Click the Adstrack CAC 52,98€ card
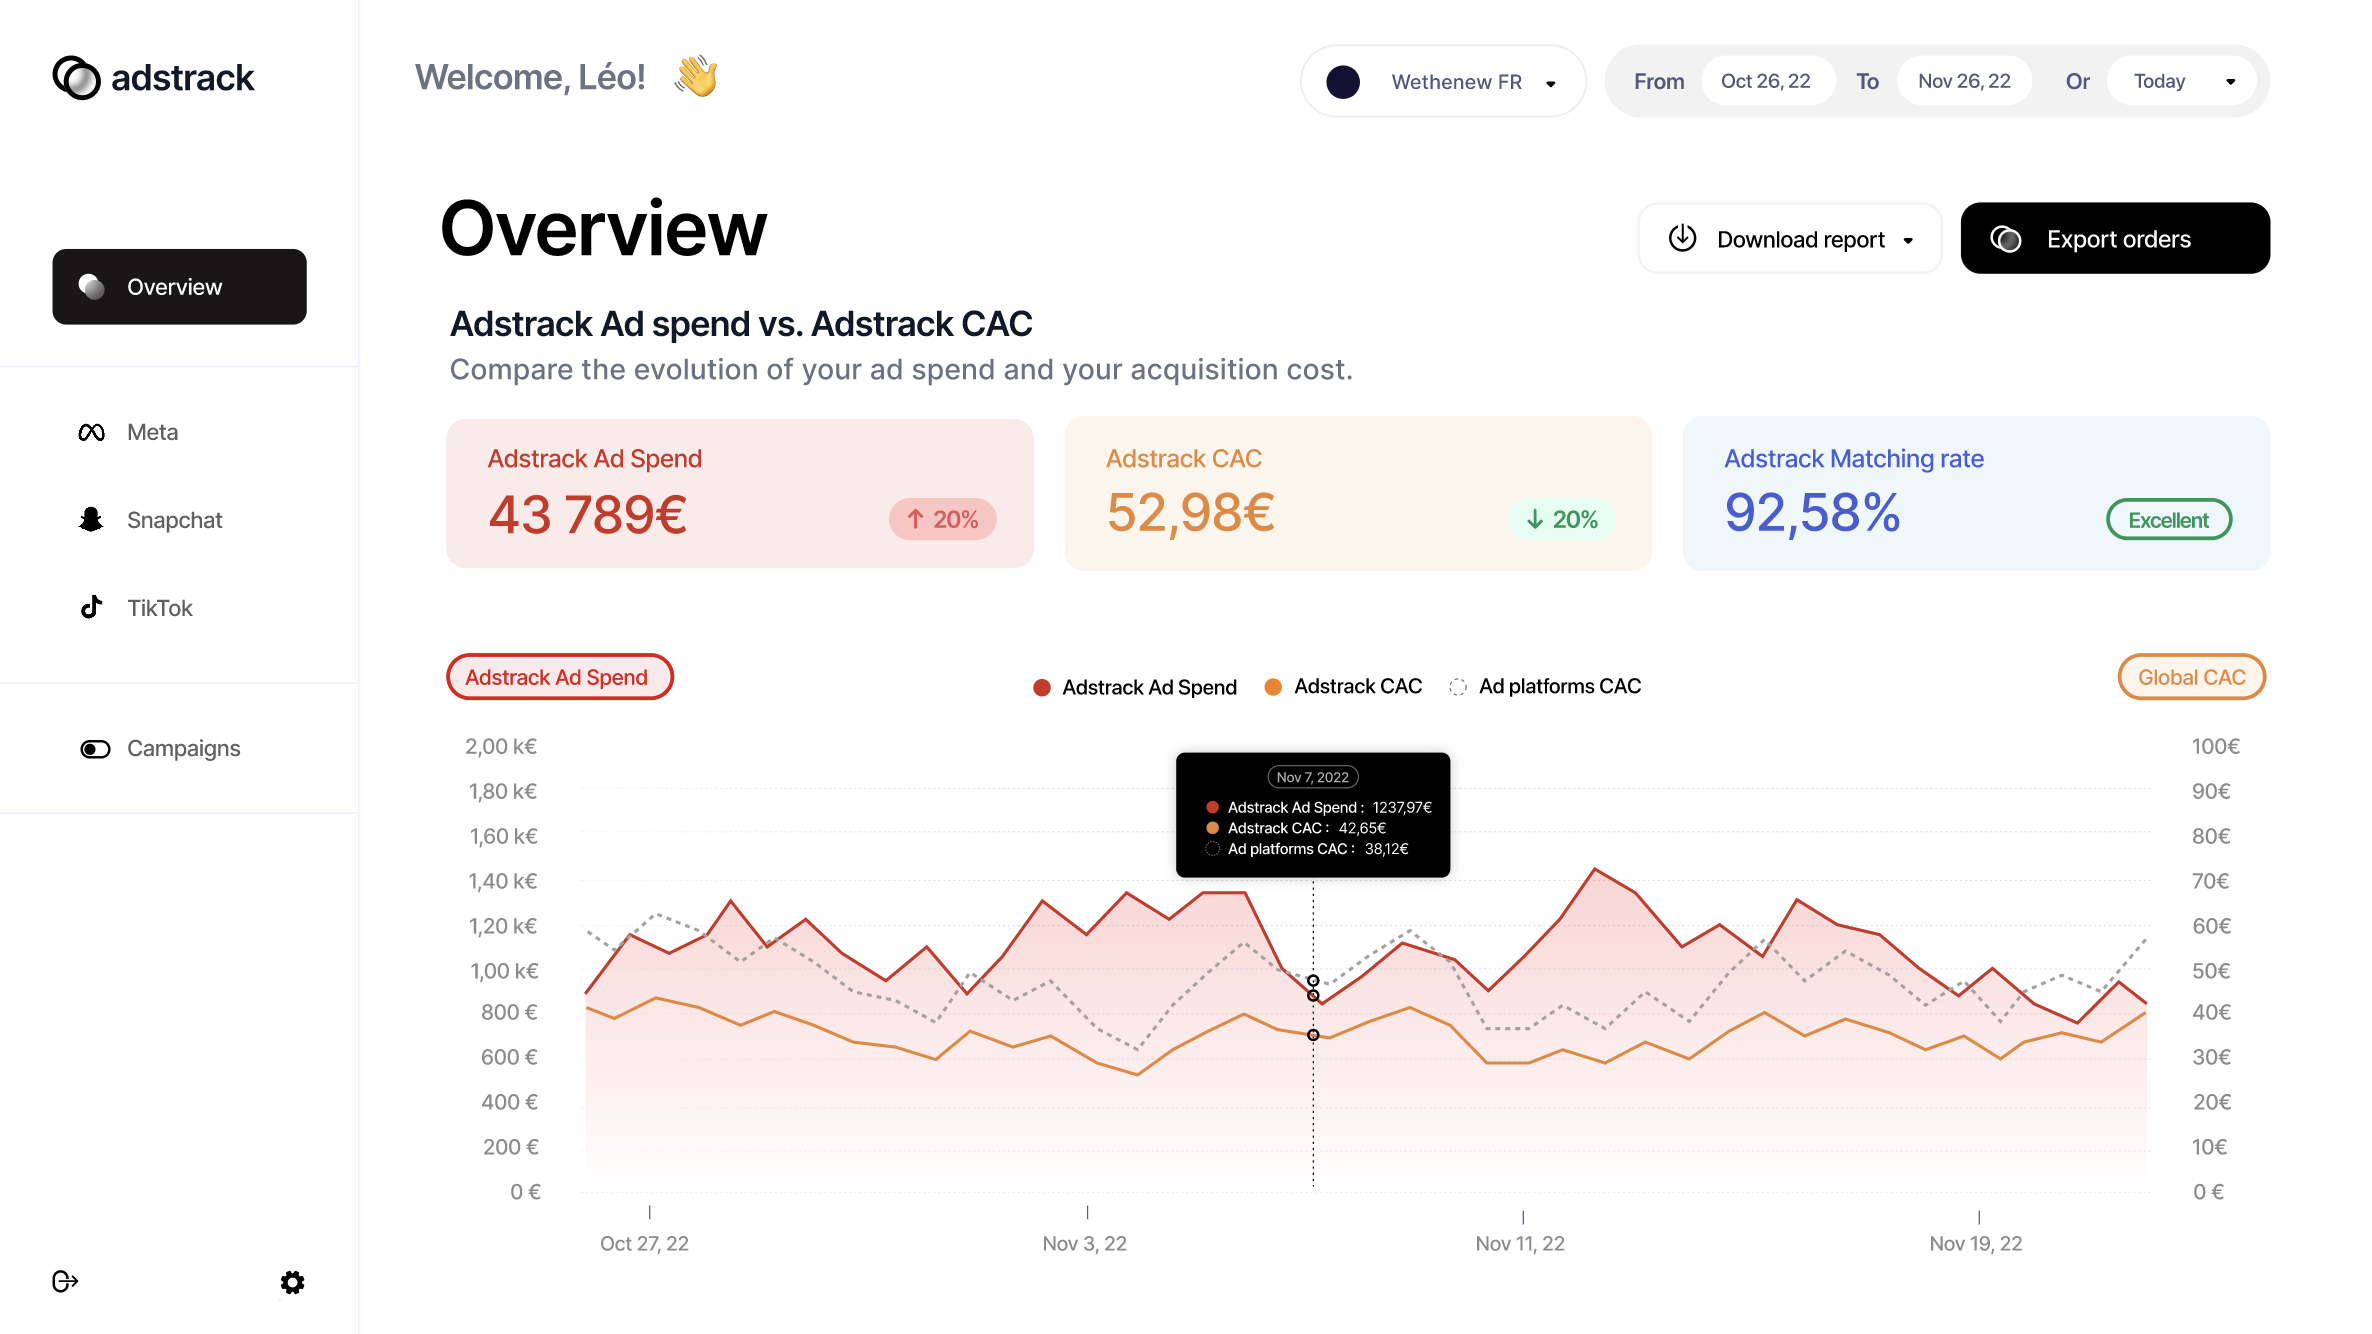 [1358, 494]
